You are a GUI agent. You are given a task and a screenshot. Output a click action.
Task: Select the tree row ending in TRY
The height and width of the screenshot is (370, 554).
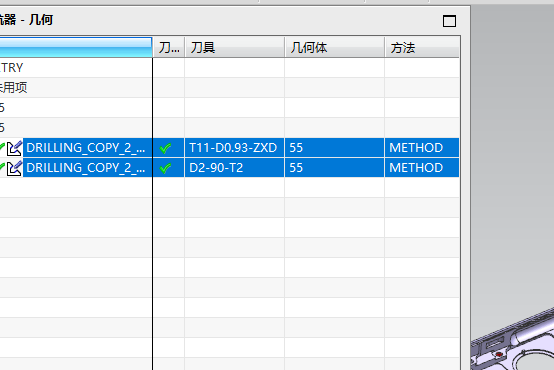click(76, 67)
